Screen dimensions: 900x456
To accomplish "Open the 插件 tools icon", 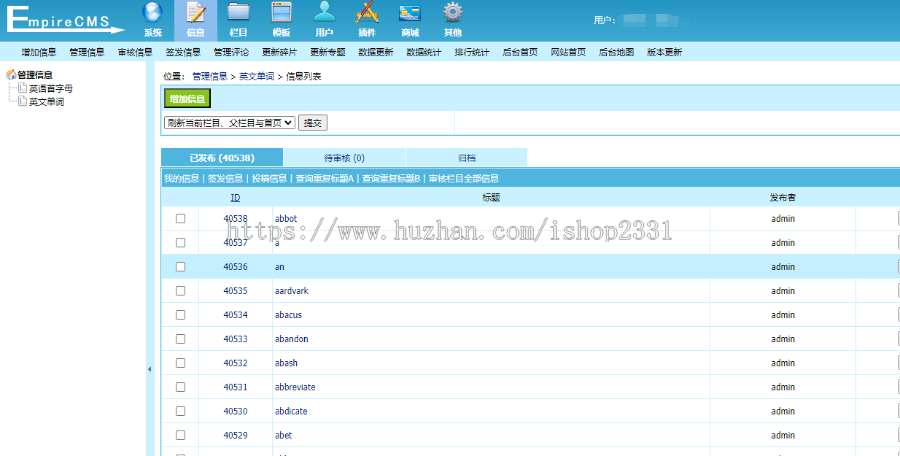I will (x=367, y=13).
